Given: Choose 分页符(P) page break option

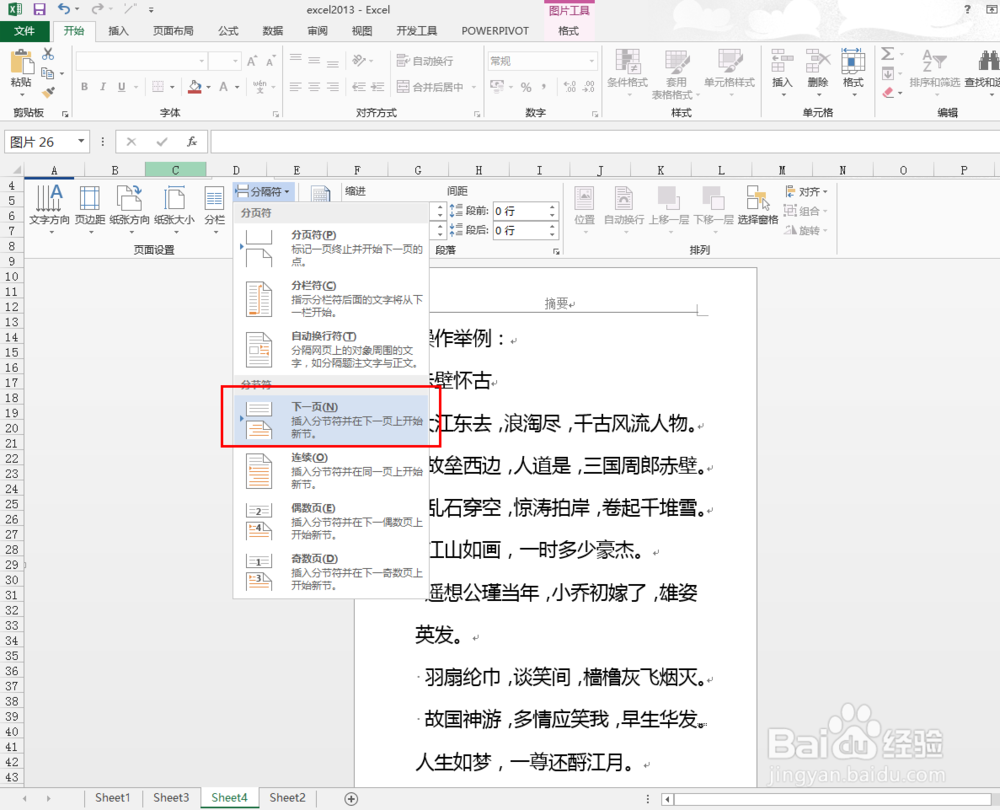Looking at the screenshot, I should [331, 247].
